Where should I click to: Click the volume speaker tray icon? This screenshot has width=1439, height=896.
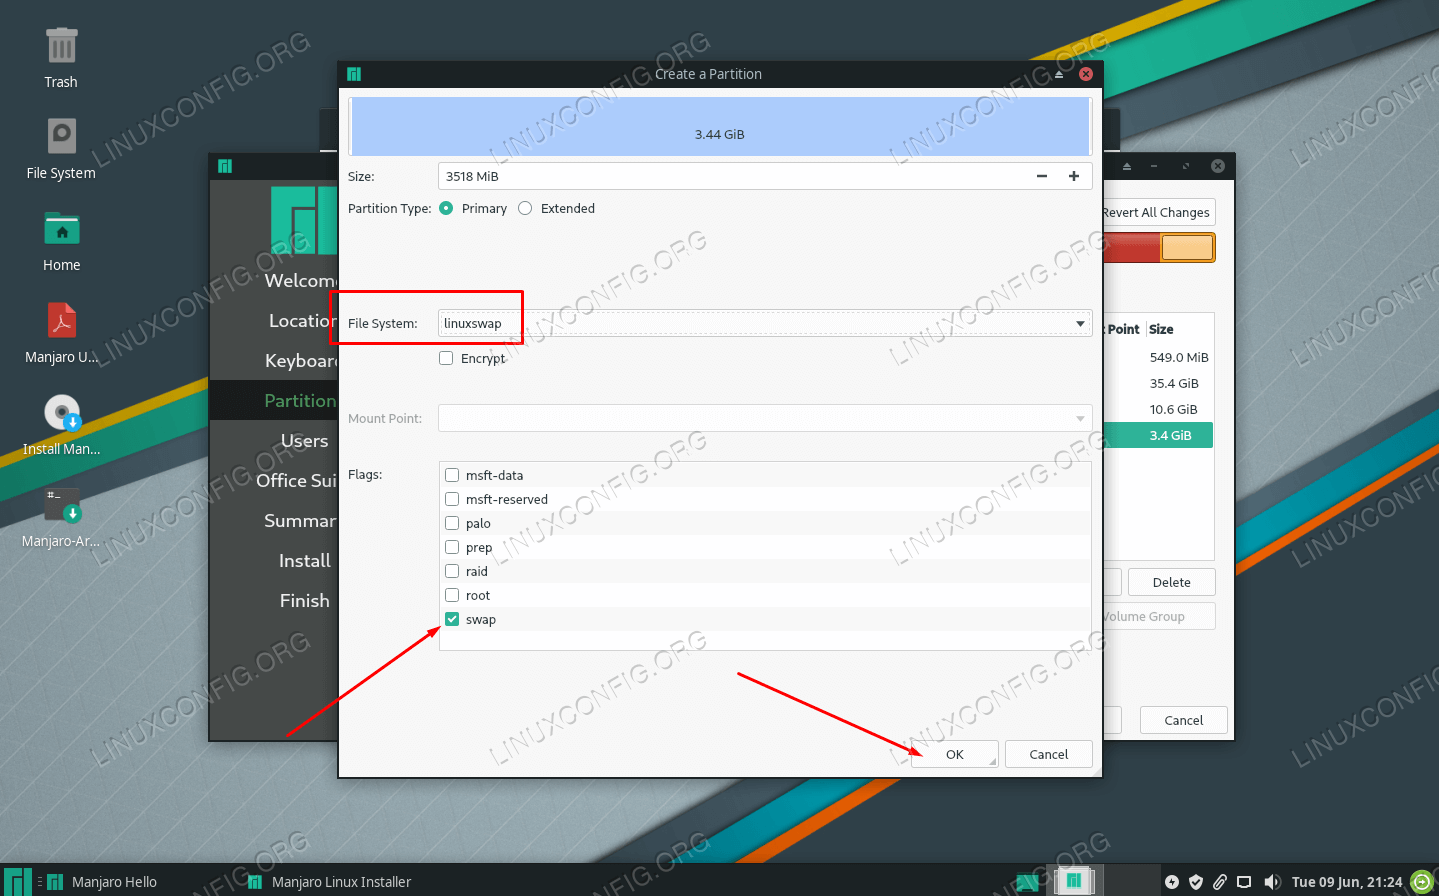[x=1272, y=882]
